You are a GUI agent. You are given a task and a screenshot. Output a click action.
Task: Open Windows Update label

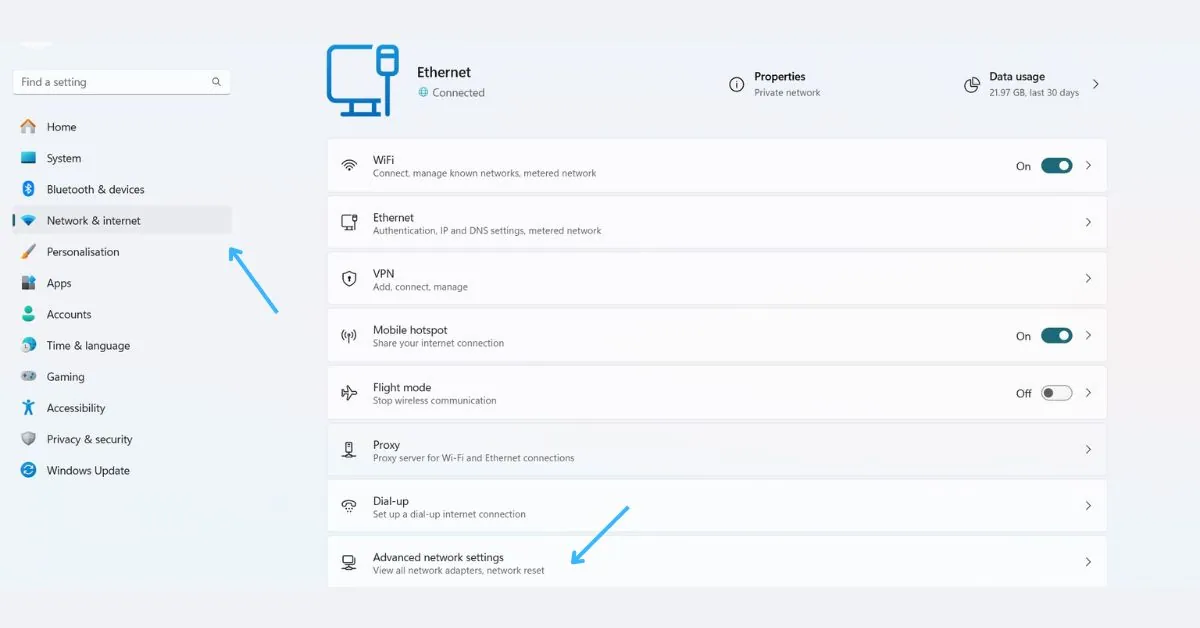(x=88, y=470)
